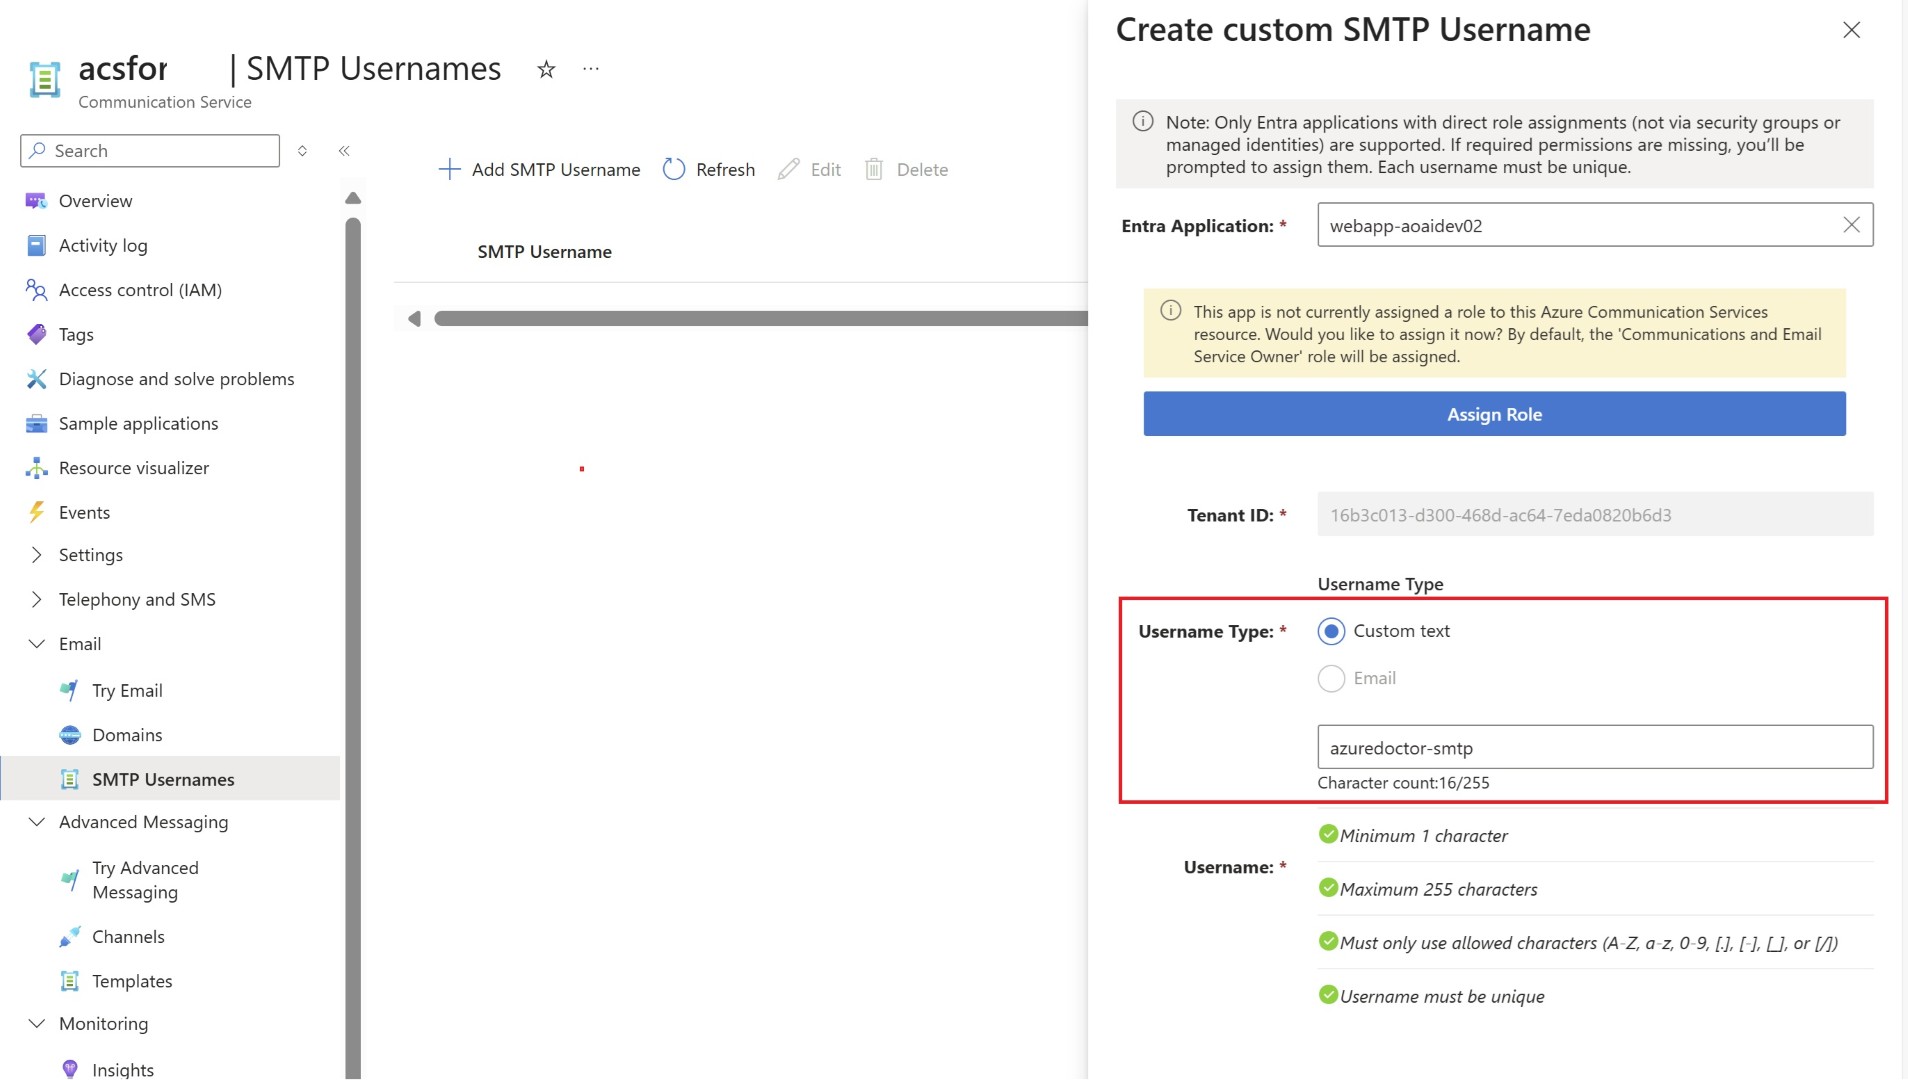Click the Overview icon in sidebar
Image resolution: width=1908 pixels, height=1080 pixels.
pos(36,201)
